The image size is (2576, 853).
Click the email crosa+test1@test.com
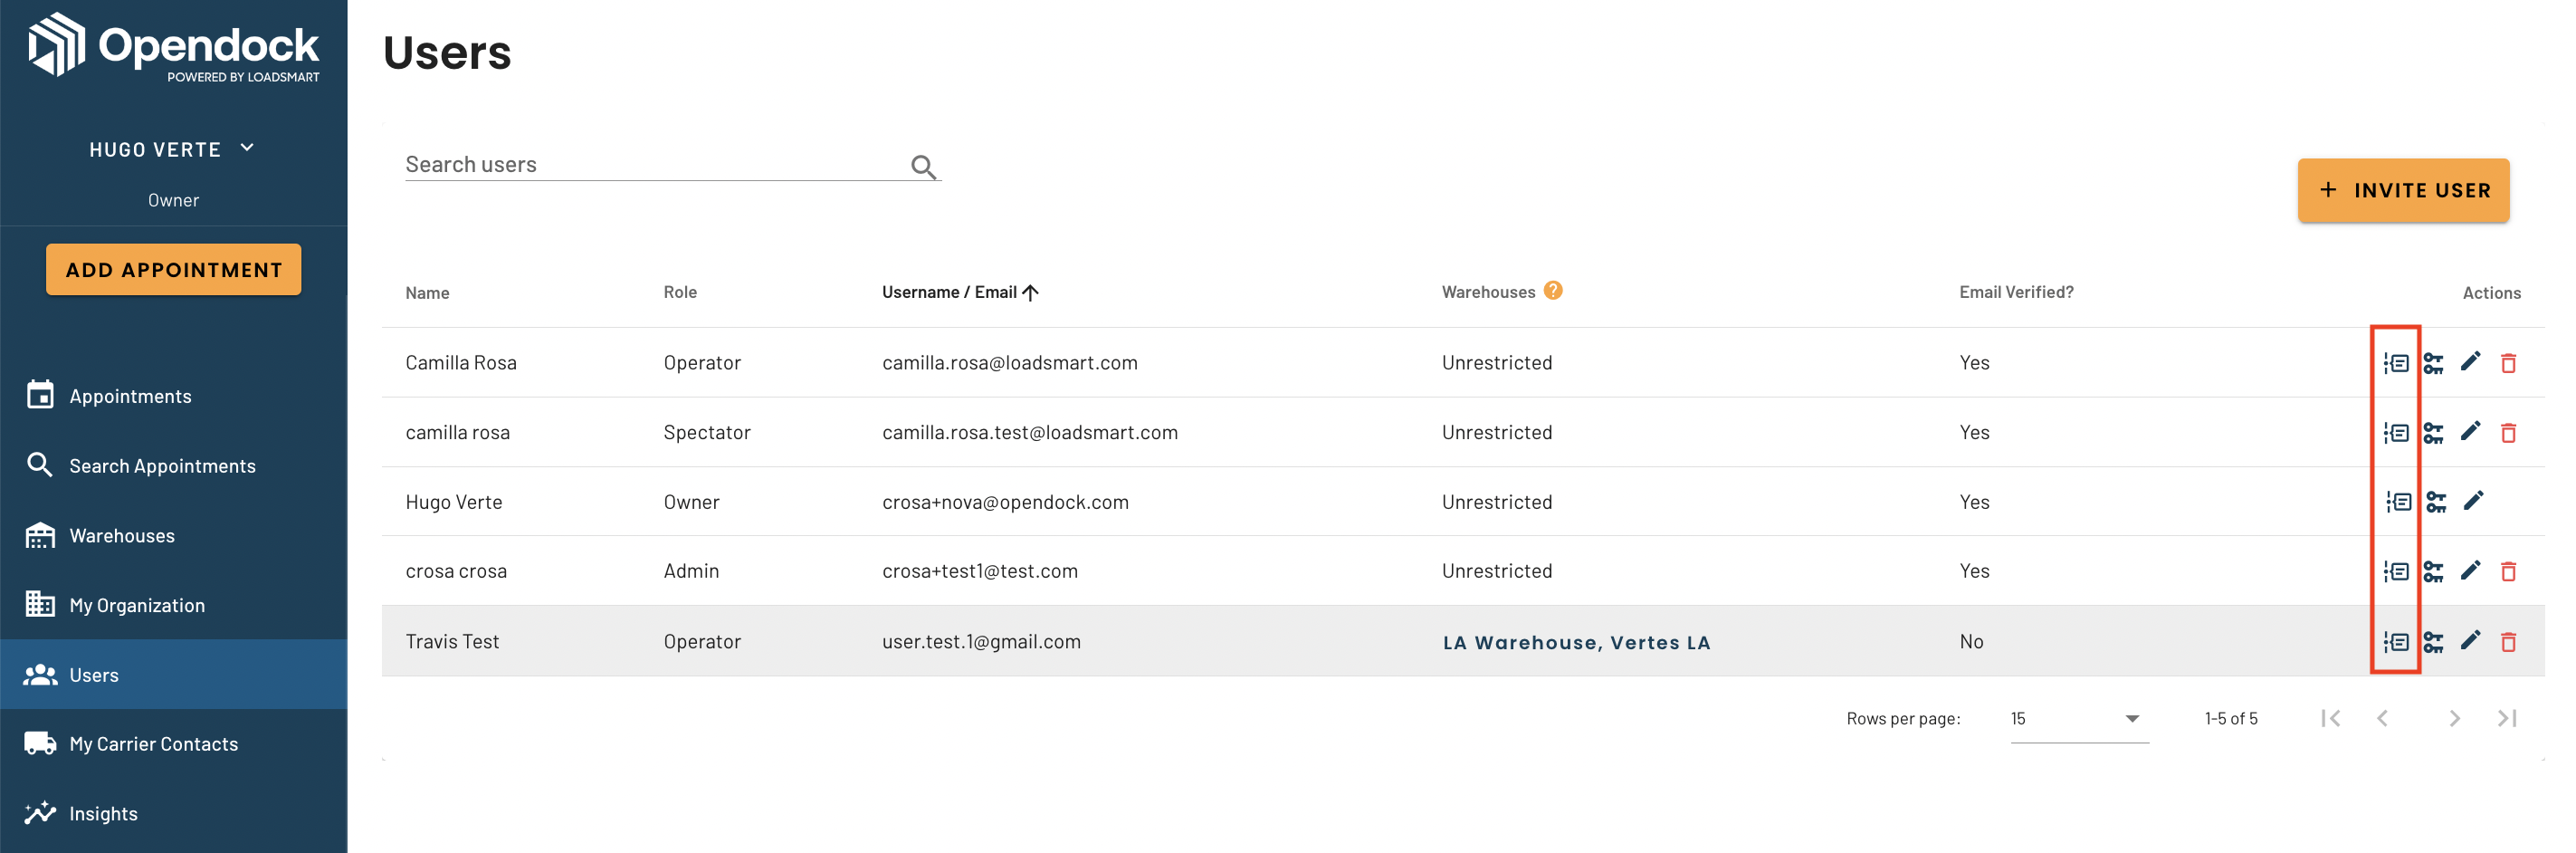pyautogui.click(x=980, y=571)
